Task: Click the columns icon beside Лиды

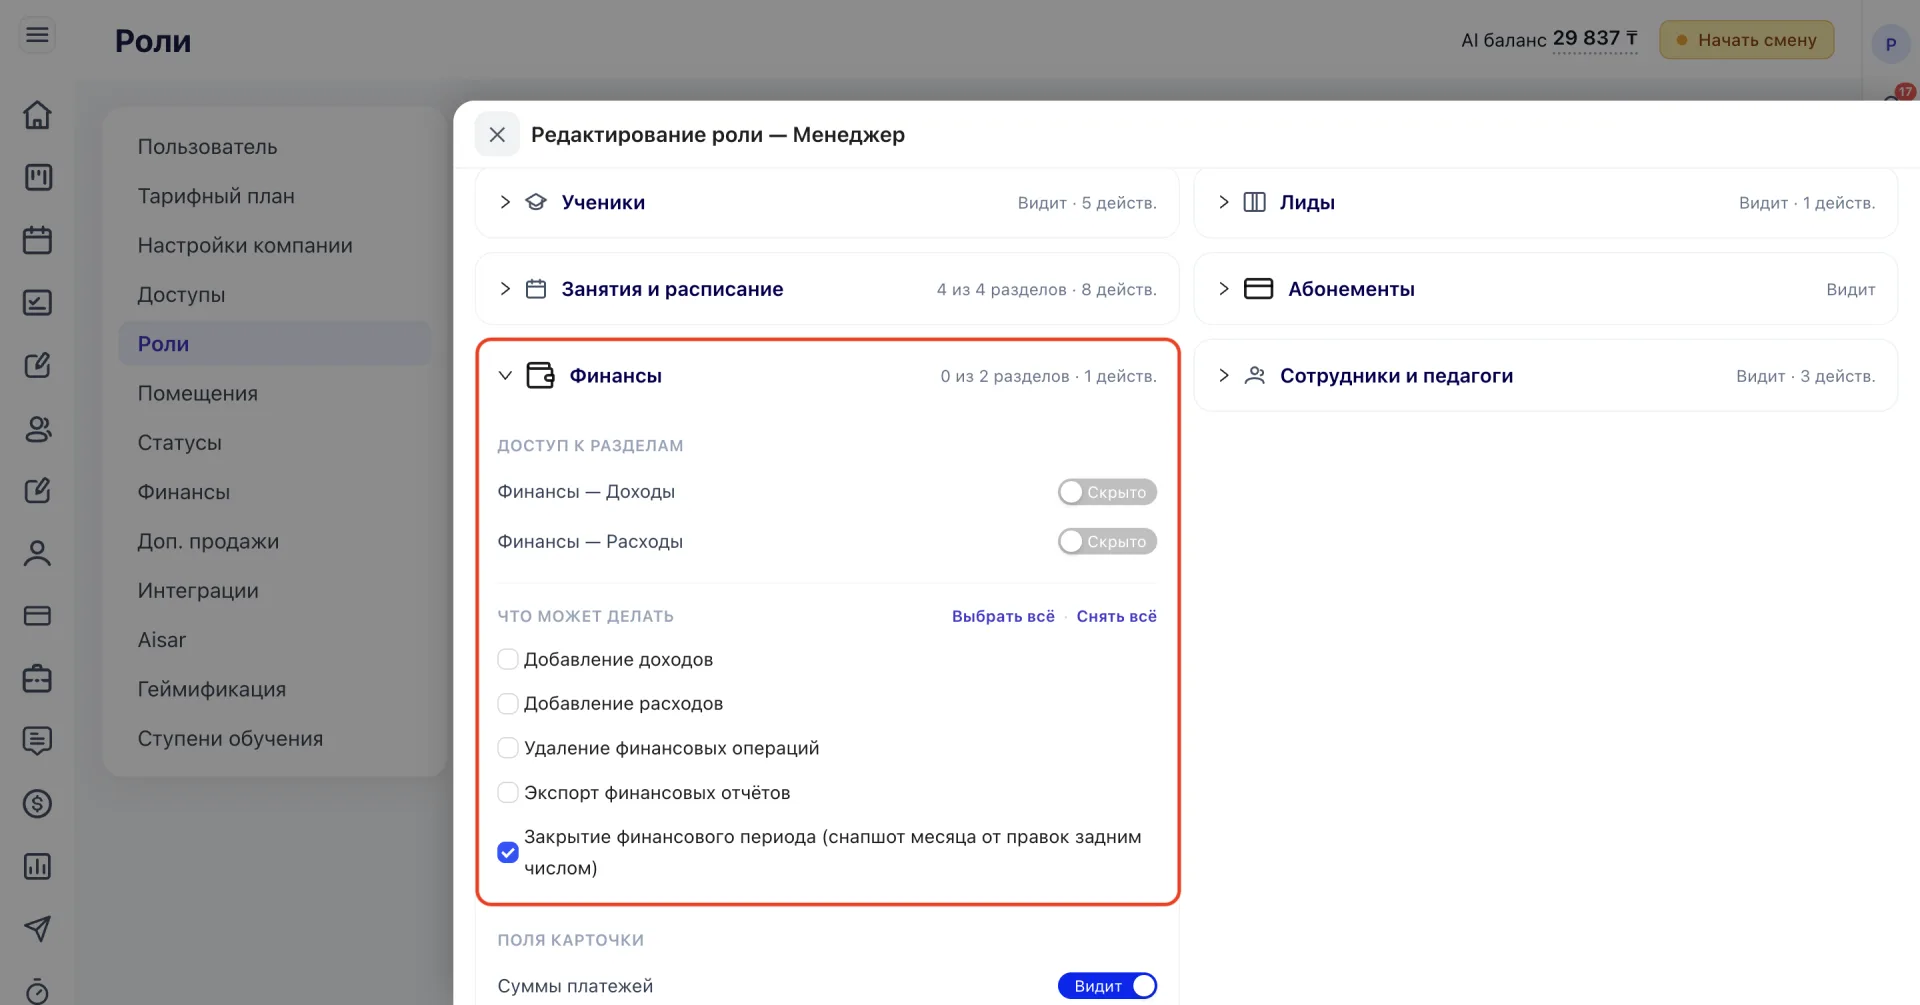Action: (x=1254, y=202)
